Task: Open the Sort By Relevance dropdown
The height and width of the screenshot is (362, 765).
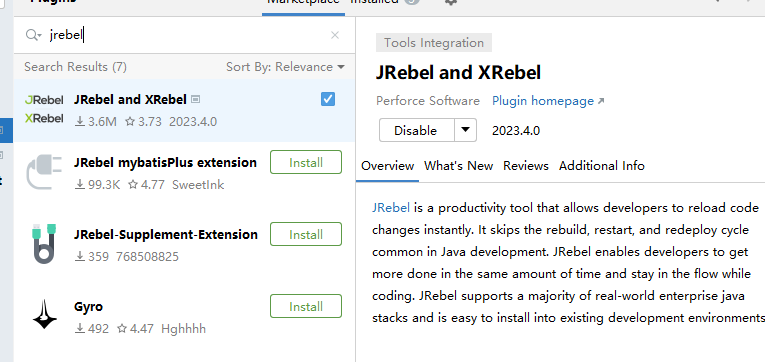Action: (285, 67)
